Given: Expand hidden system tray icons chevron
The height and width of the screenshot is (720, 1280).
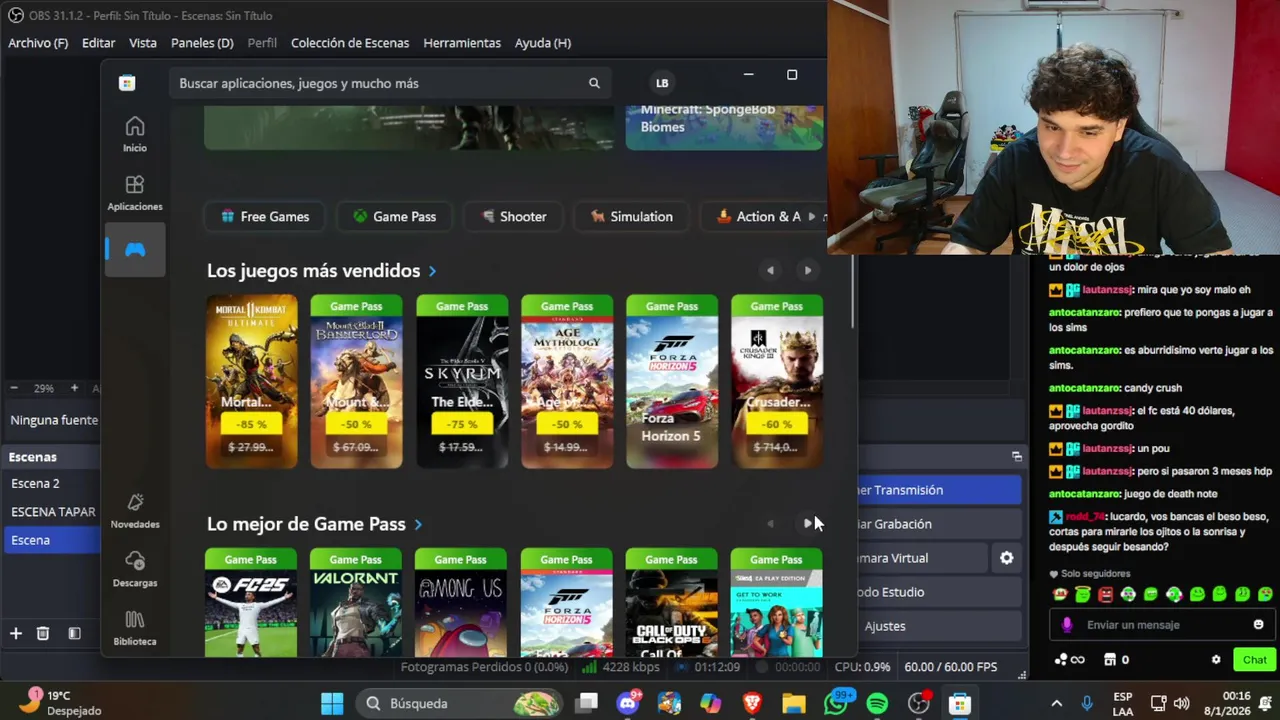Looking at the screenshot, I should 1056,703.
